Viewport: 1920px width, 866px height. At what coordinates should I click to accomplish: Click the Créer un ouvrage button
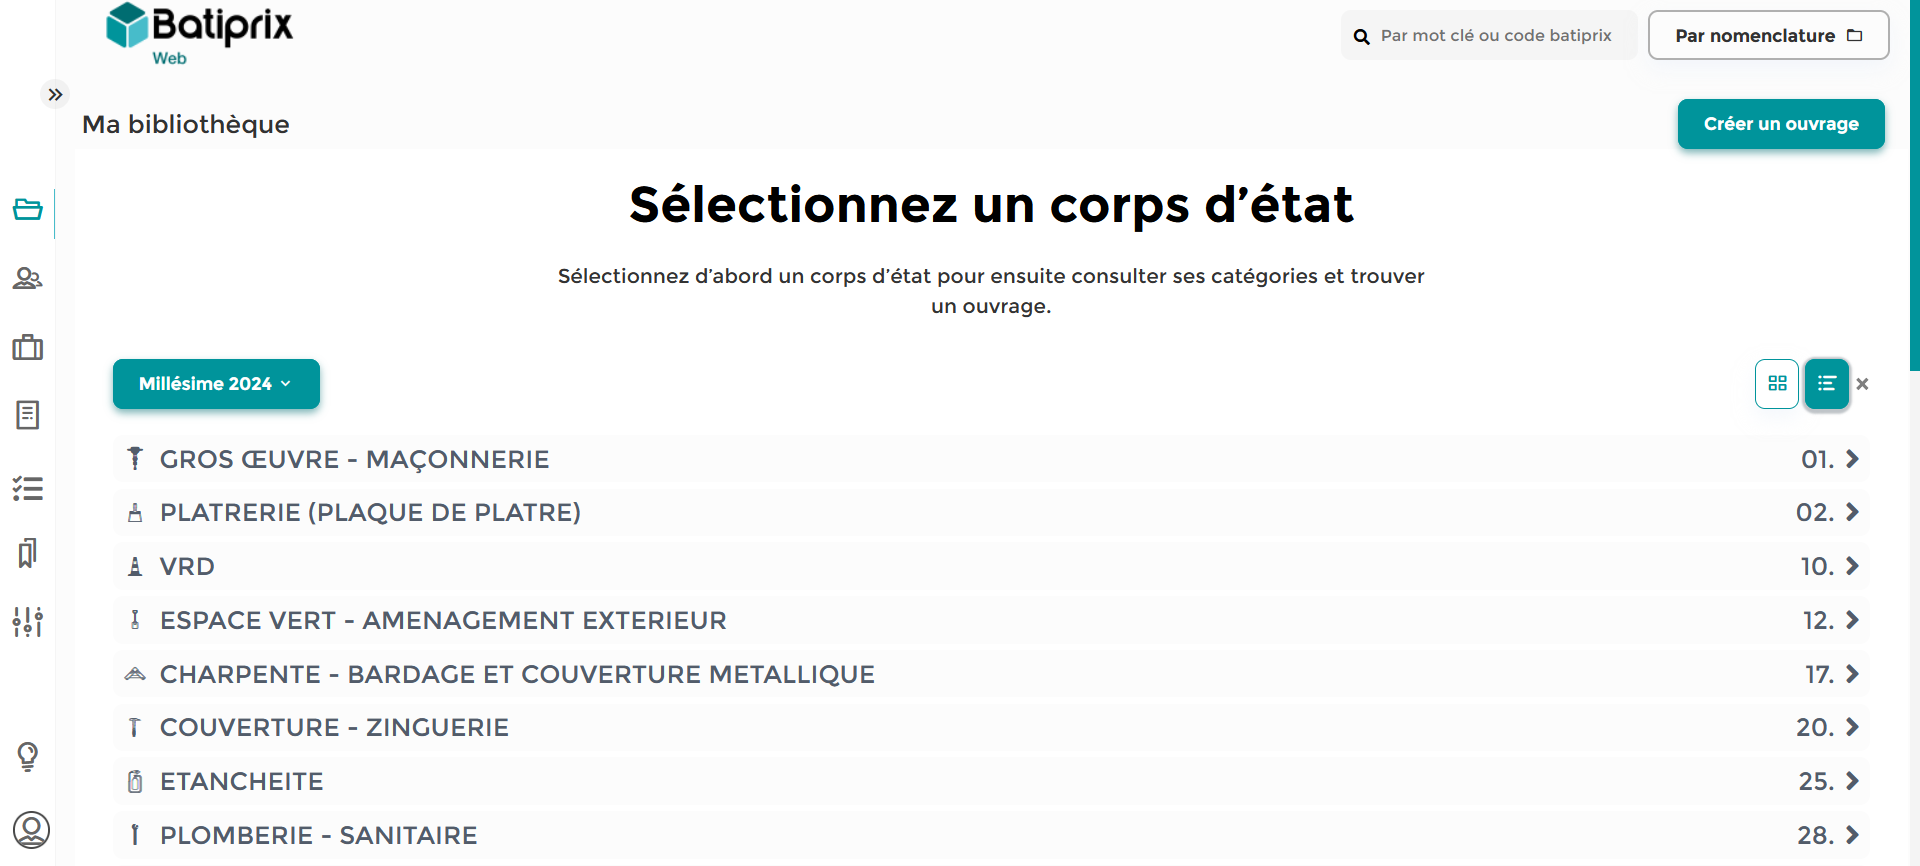pyautogui.click(x=1781, y=124)
